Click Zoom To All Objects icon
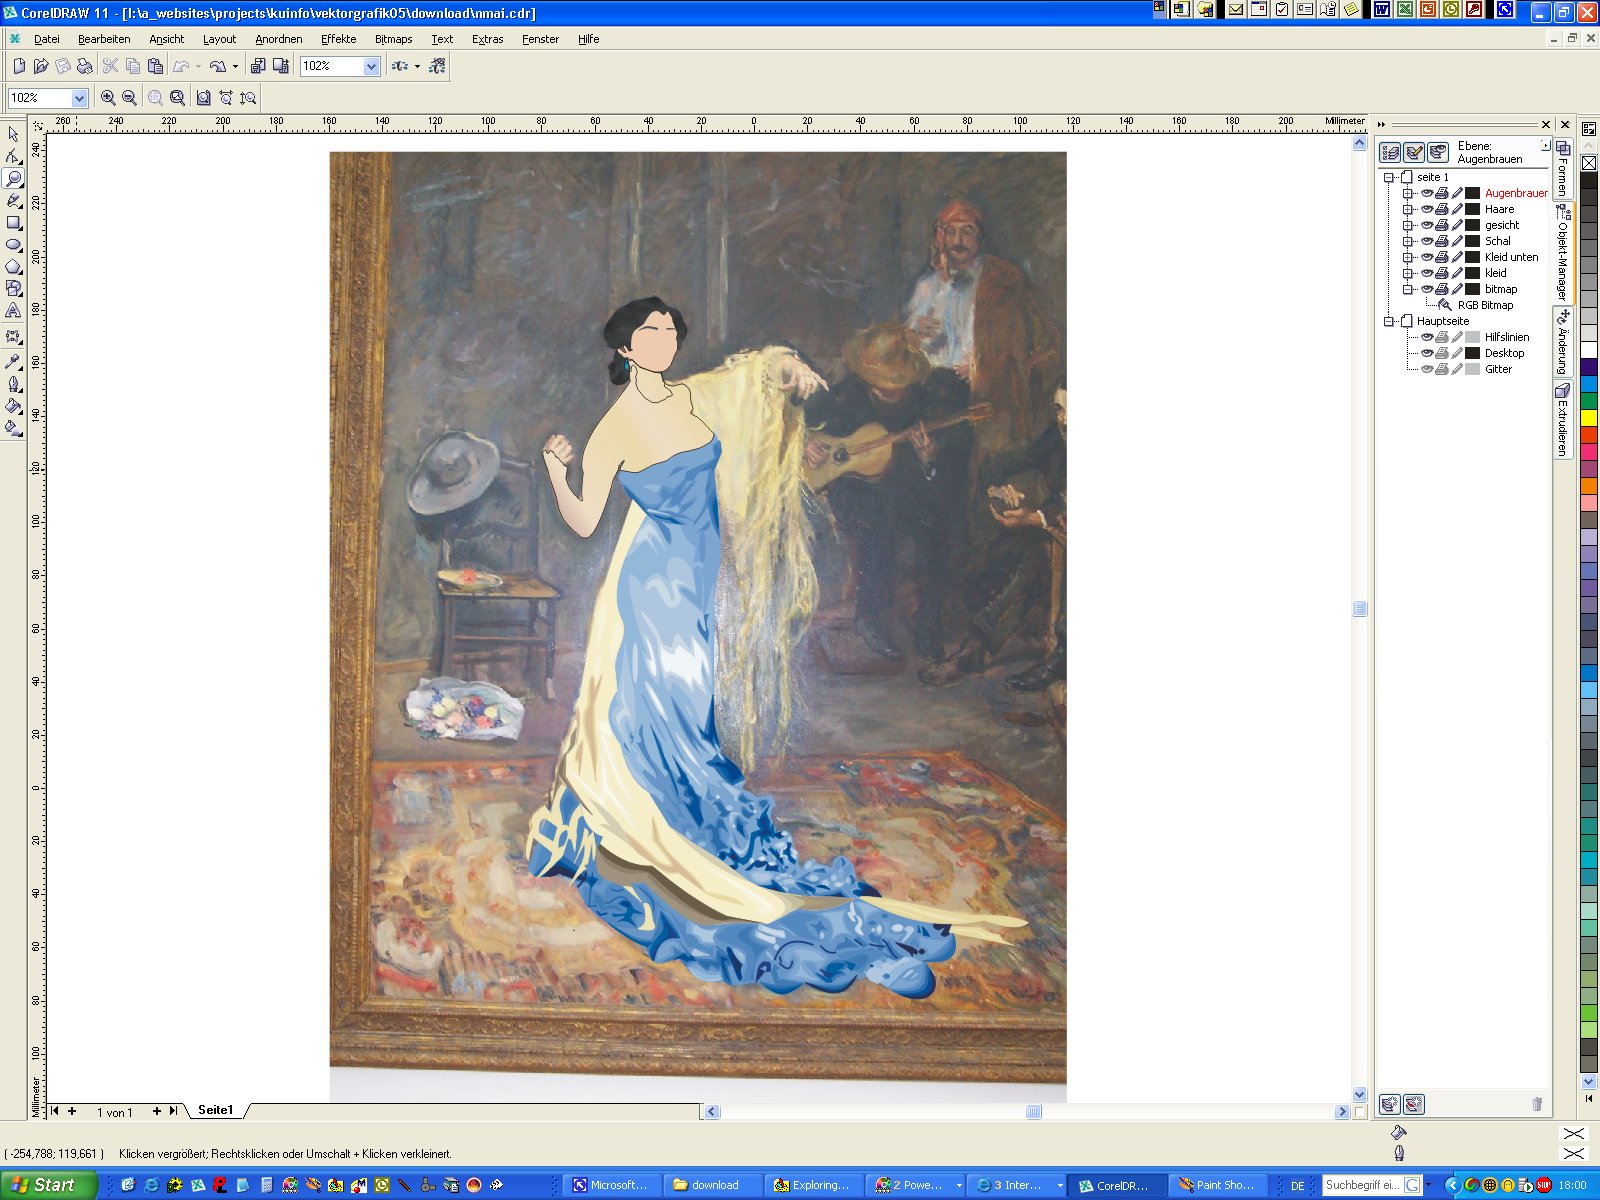The height and width of the screenshot is (1200, 1600). pos(177,98)
